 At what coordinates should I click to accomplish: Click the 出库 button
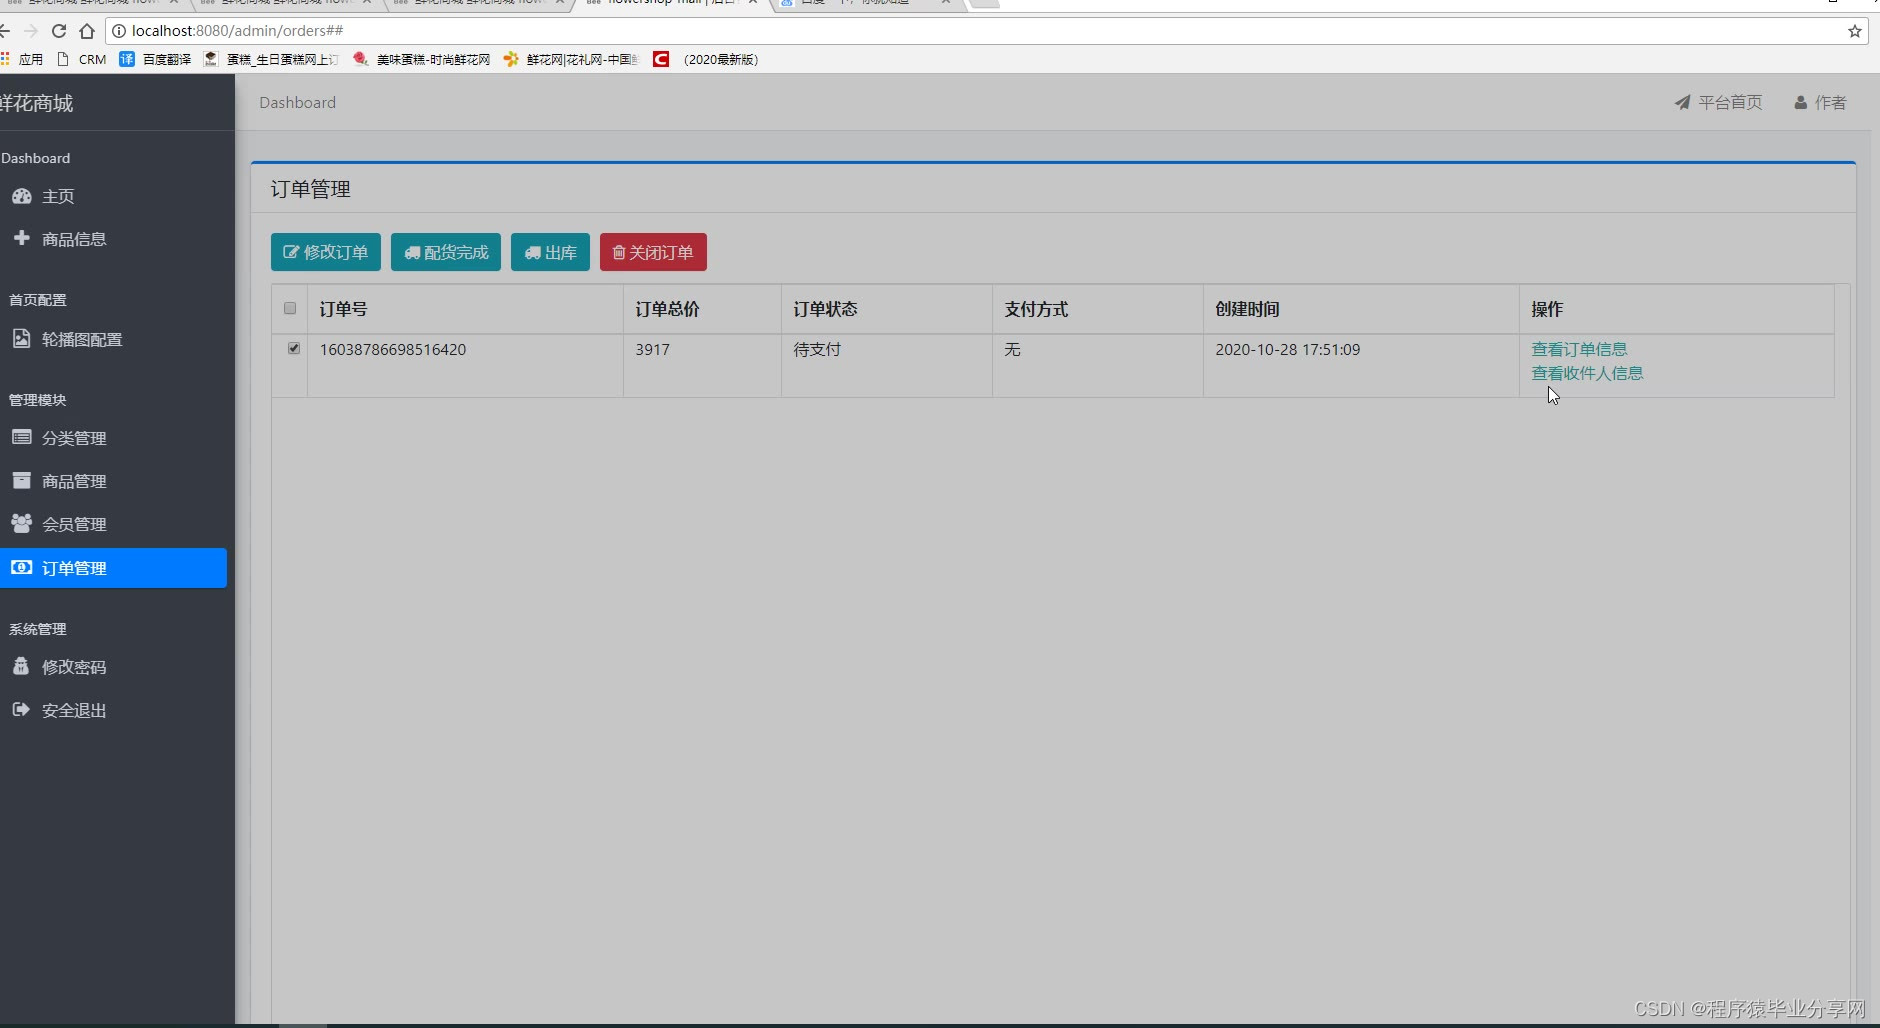point(550,252)
